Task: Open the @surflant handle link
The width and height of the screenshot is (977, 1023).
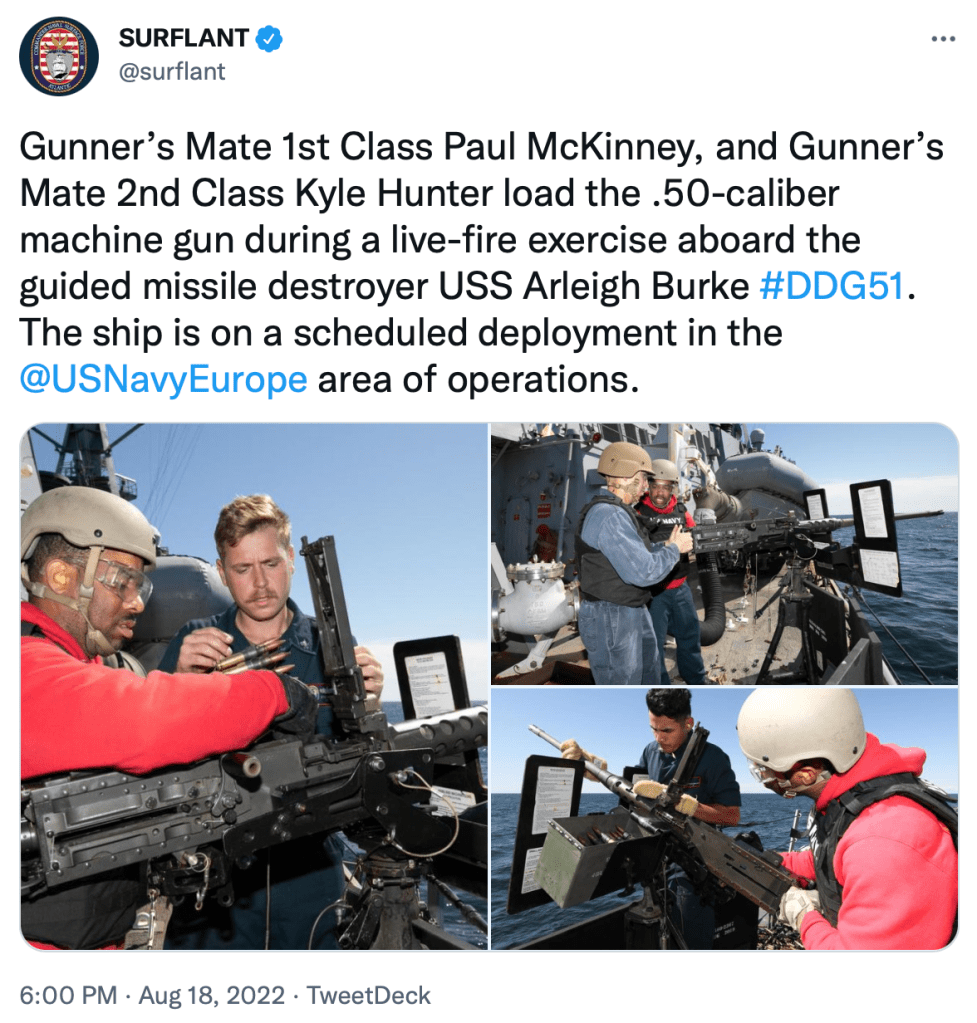Action: tap(172, 72)
